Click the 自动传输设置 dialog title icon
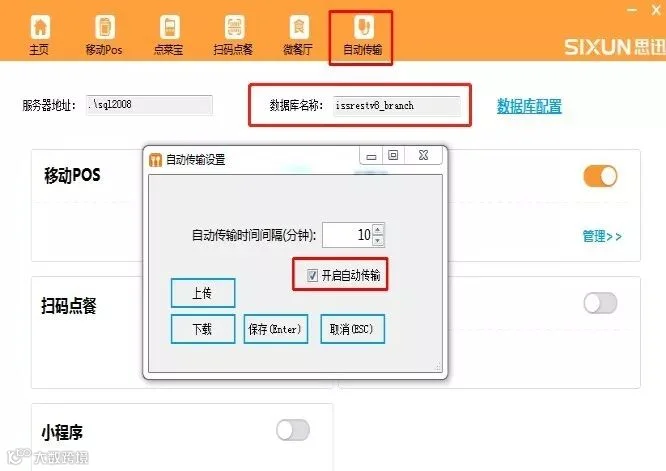Viewport: 666px width, 471px height. click(155, 160)
